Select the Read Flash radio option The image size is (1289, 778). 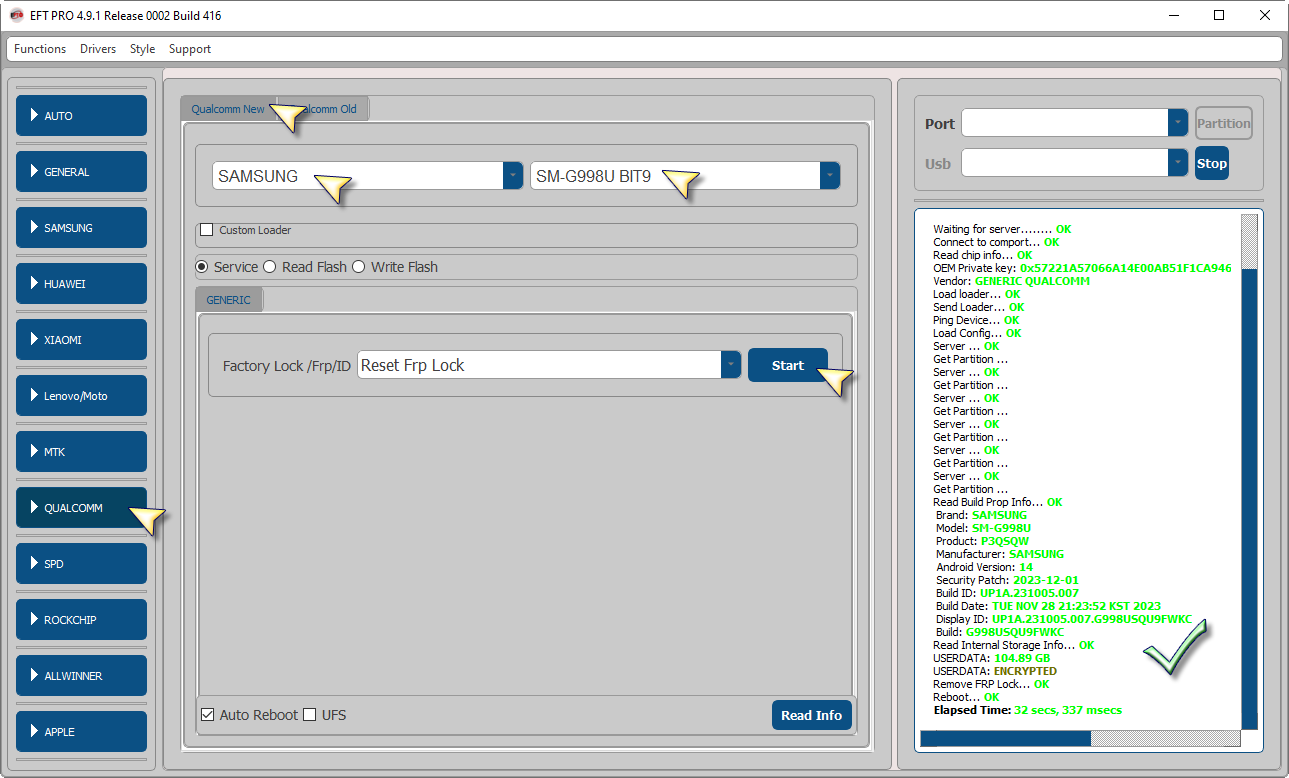(x=270, y=267)
